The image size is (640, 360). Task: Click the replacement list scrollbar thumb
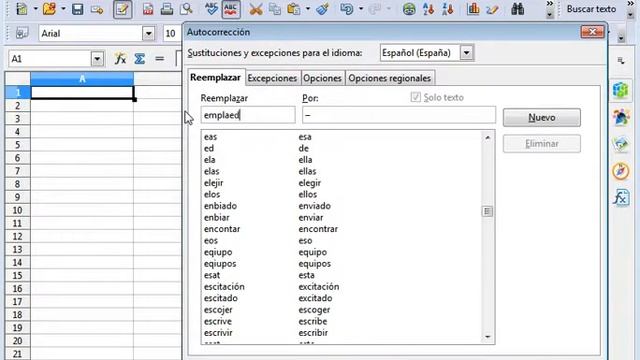(x=487, y=211)
